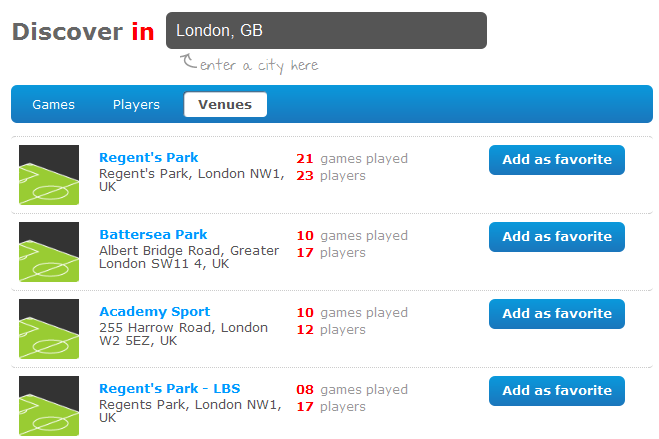Switch to the Games tab
659x439 pixels.
pyautogui.click(x=53, y=104)
